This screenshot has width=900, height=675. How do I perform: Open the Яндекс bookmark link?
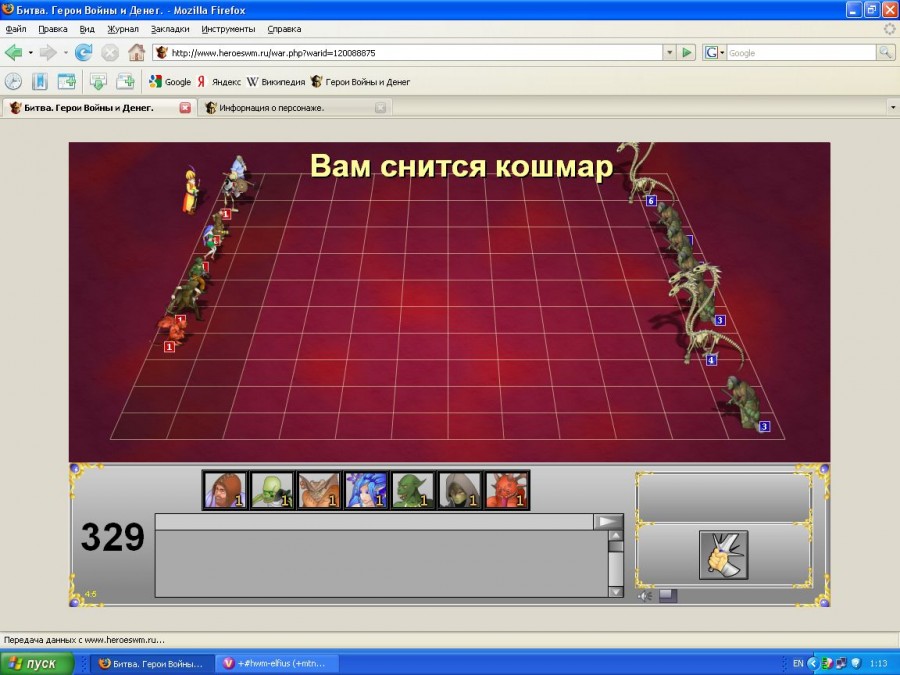(x=219, y=82)
